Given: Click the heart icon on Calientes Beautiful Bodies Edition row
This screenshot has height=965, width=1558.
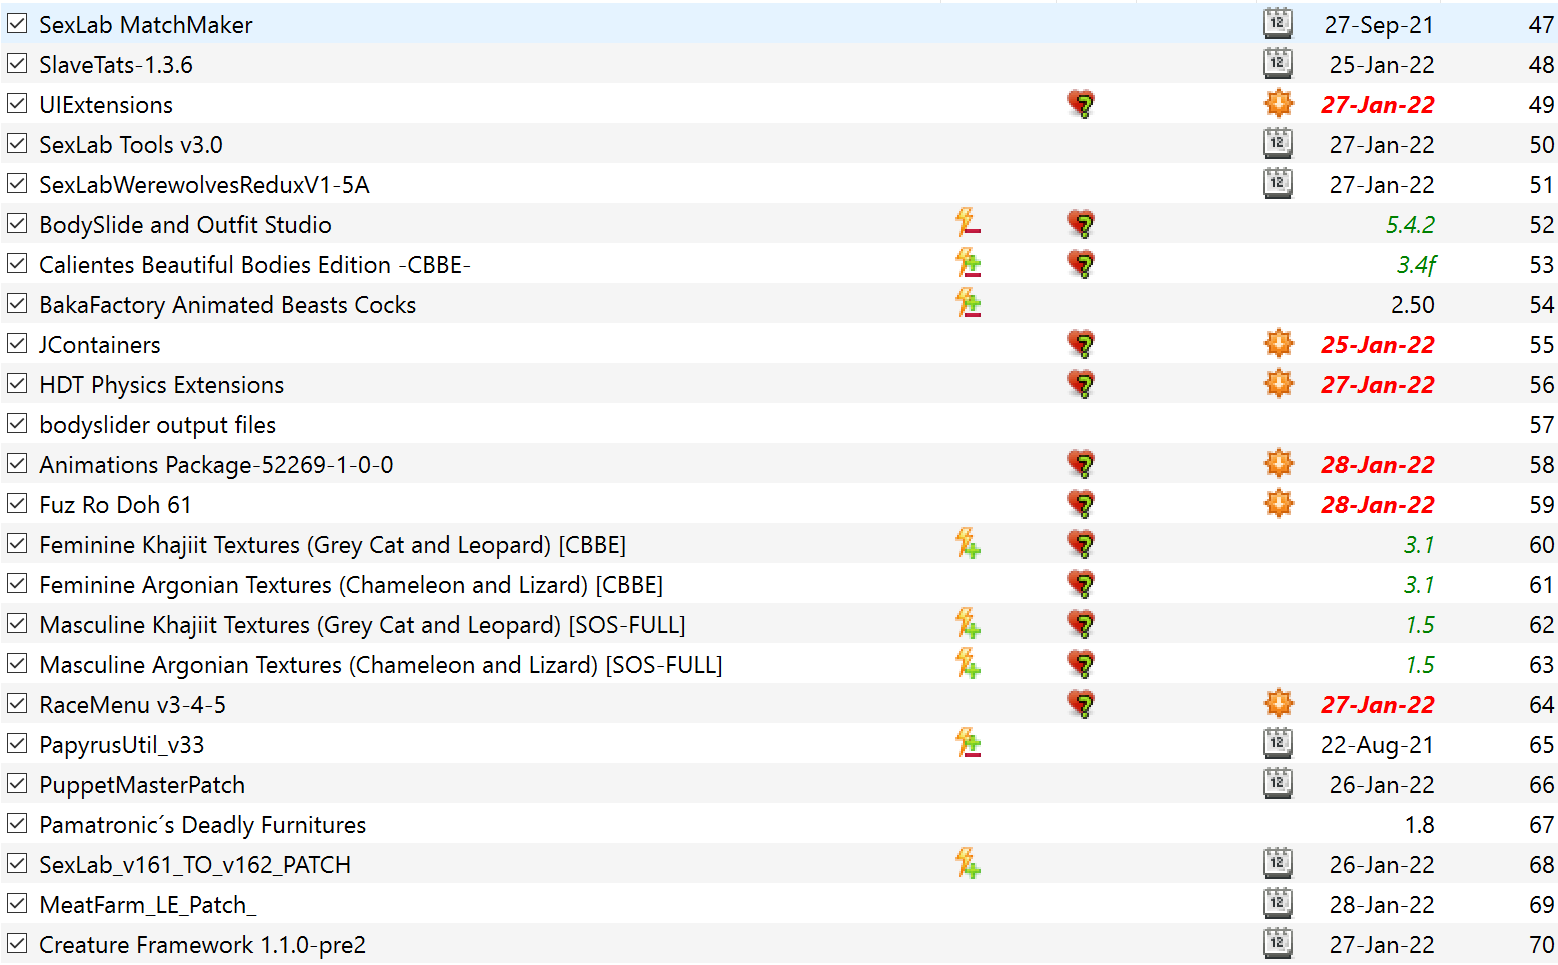Looking at the screenshot, I should tap(1081, 263).
